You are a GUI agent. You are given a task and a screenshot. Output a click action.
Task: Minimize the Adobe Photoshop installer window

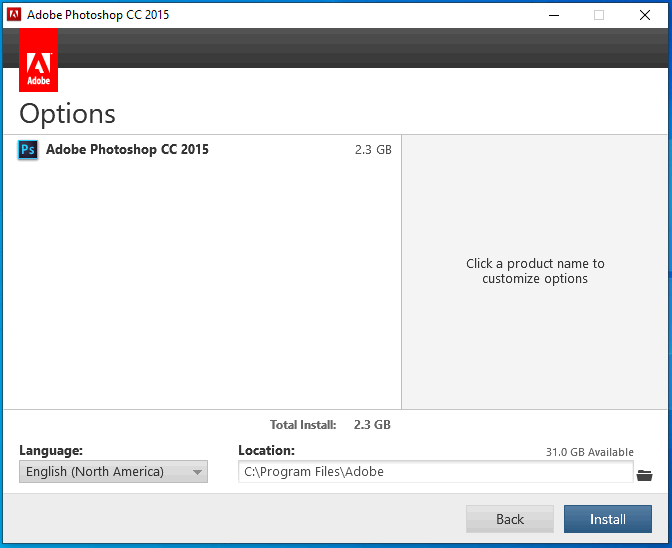point(553,15)
